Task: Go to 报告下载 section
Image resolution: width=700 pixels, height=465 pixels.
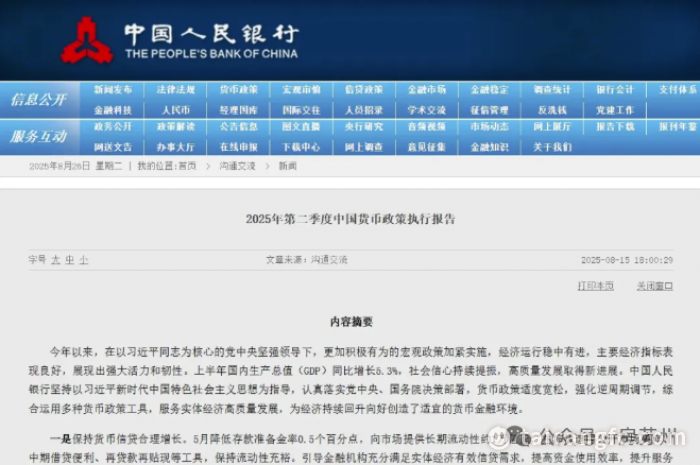Action: [x=614, y=127]
